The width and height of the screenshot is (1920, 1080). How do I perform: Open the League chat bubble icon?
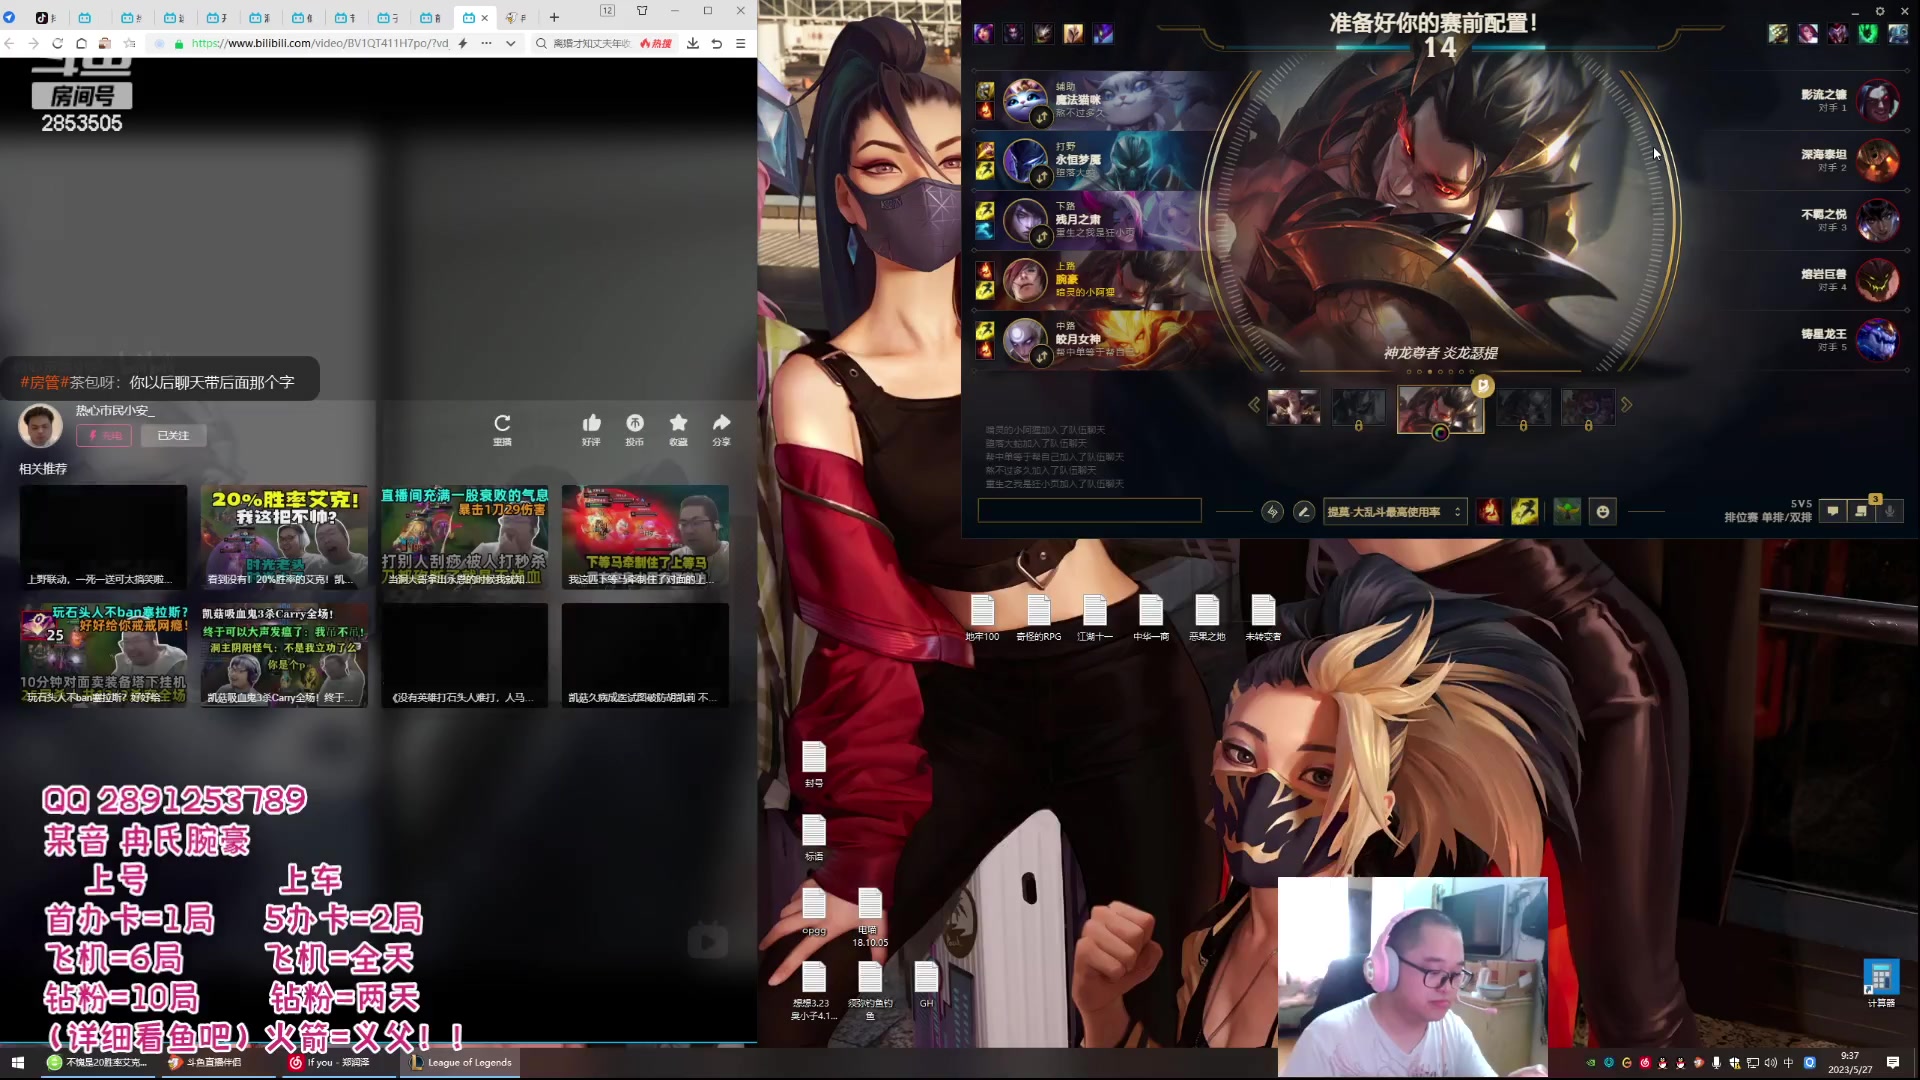point(1832,511)
